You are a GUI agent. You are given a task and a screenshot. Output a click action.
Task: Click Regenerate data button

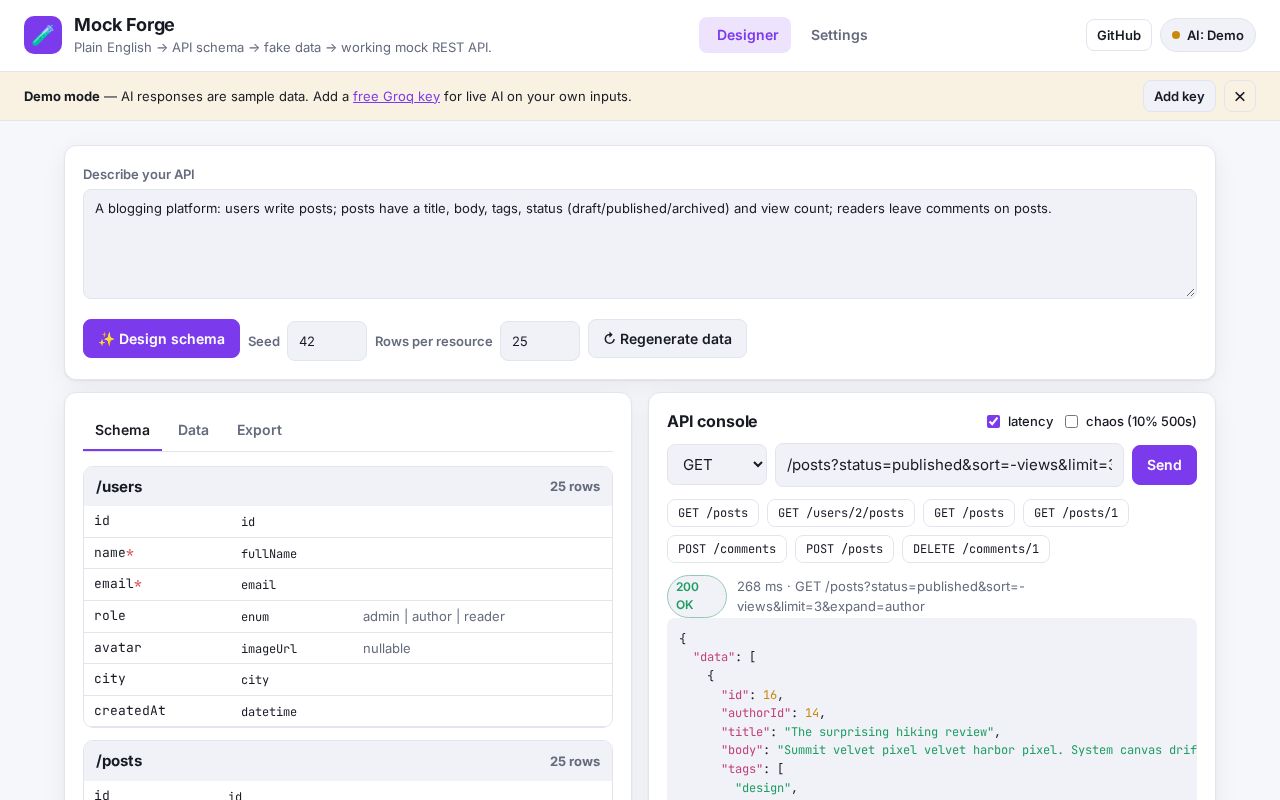667,339
